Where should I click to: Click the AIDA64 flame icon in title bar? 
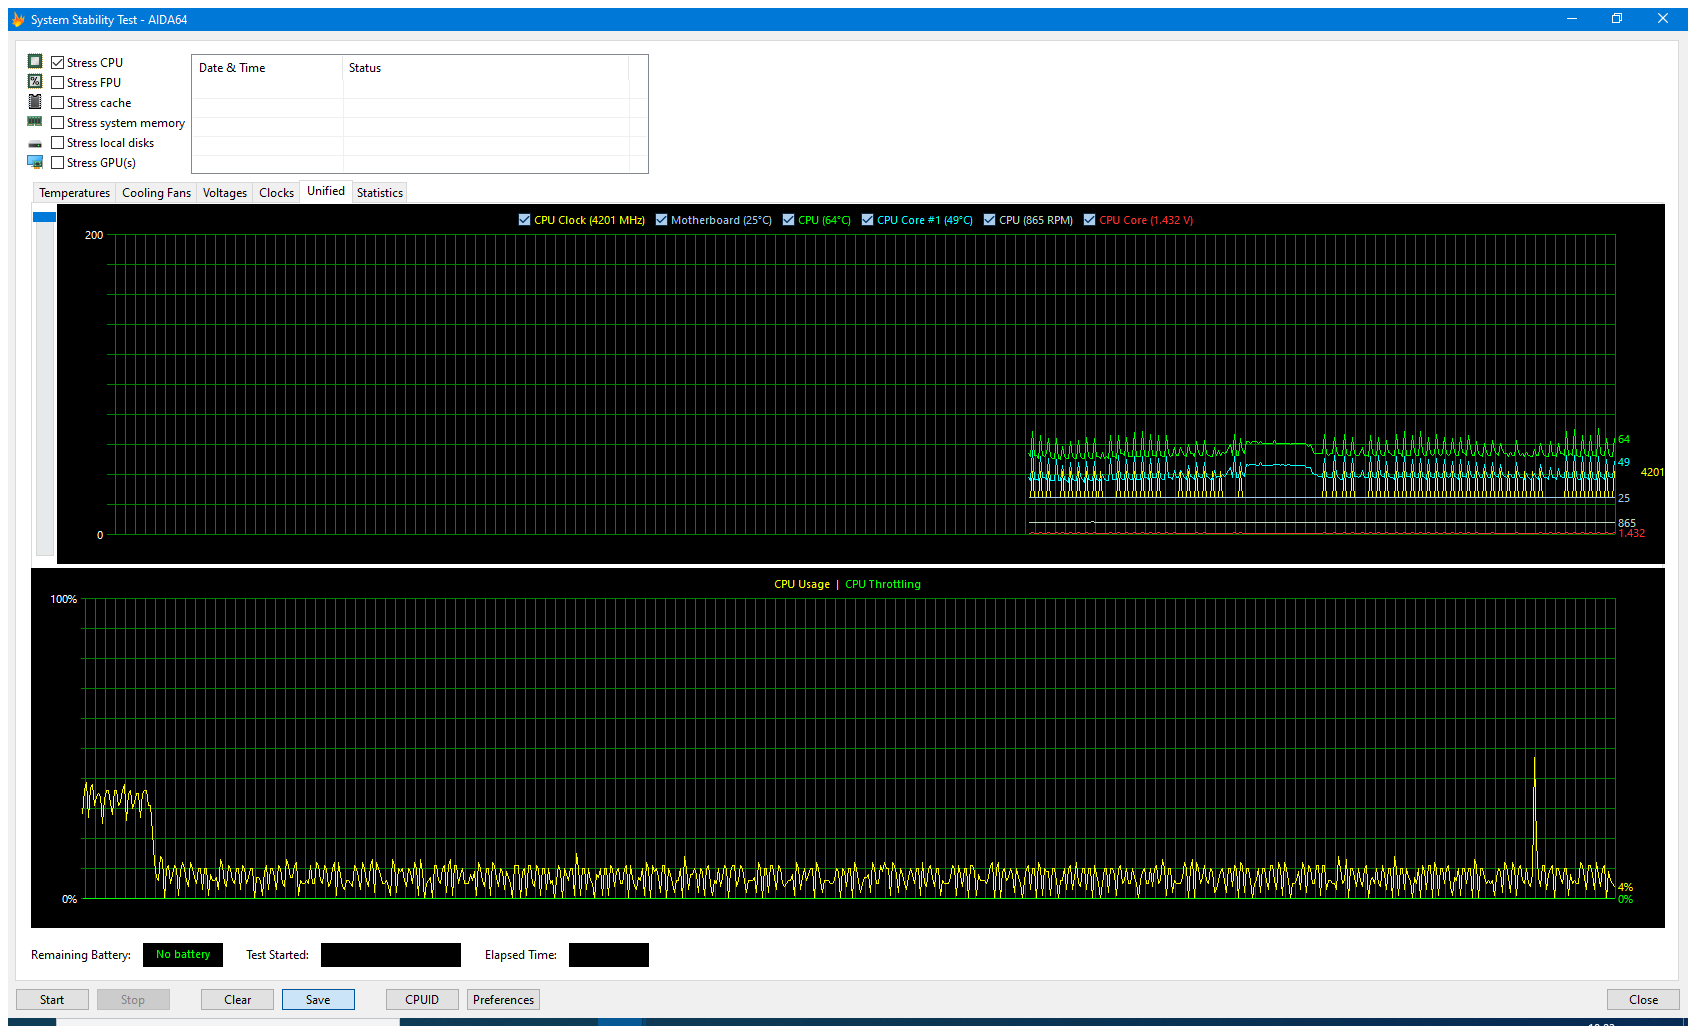click(18, 19)
